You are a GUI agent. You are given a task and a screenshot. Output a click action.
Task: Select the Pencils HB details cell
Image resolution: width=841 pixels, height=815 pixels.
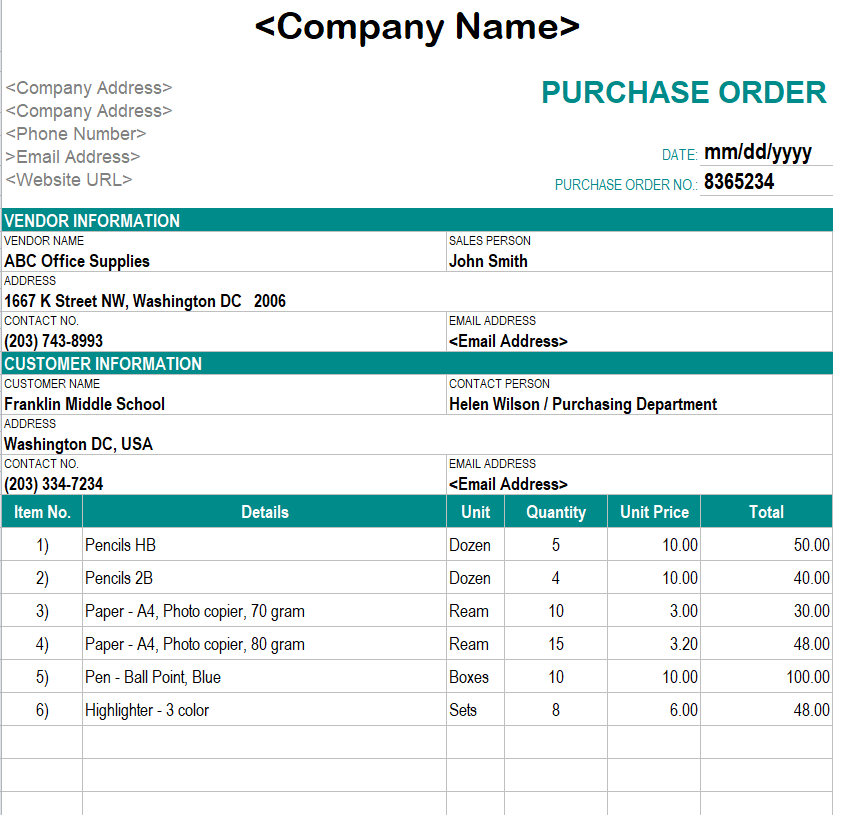pos(264,545)
